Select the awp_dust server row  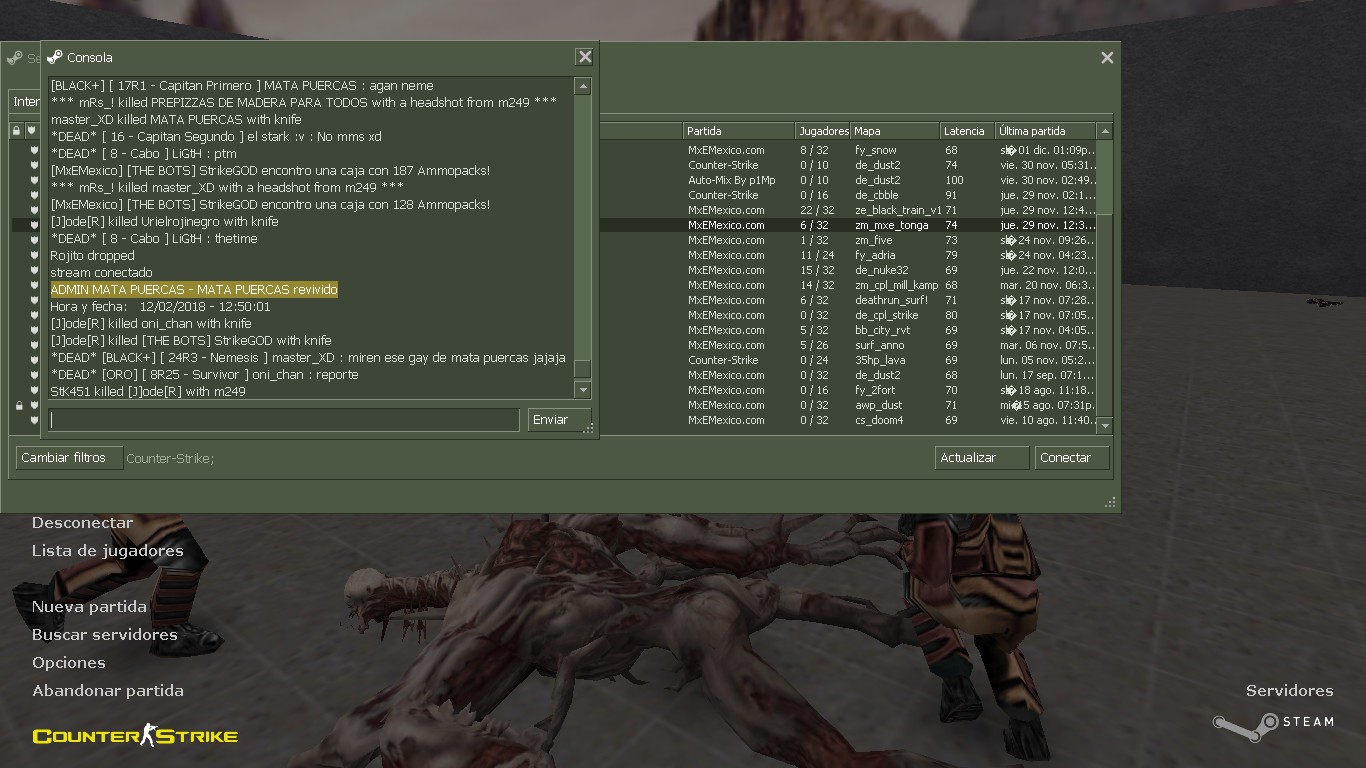point(847,405)
